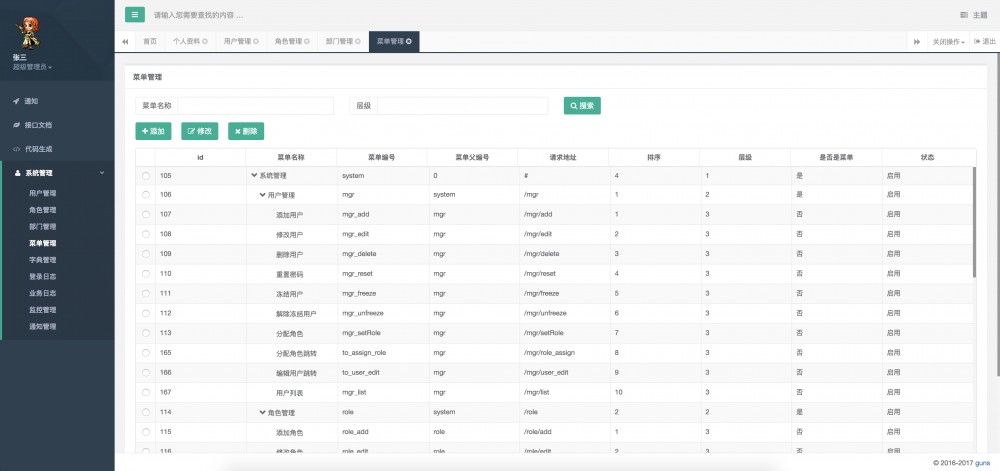
Task: Close the 用户管理 tab via its x icon
Action: [x=256, y=41]
